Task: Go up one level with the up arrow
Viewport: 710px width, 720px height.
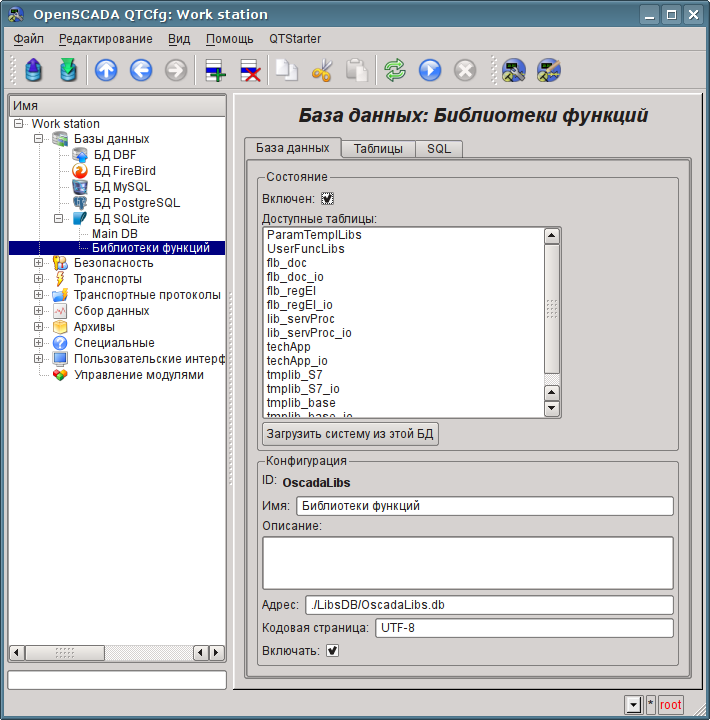Action: [106, 70]
